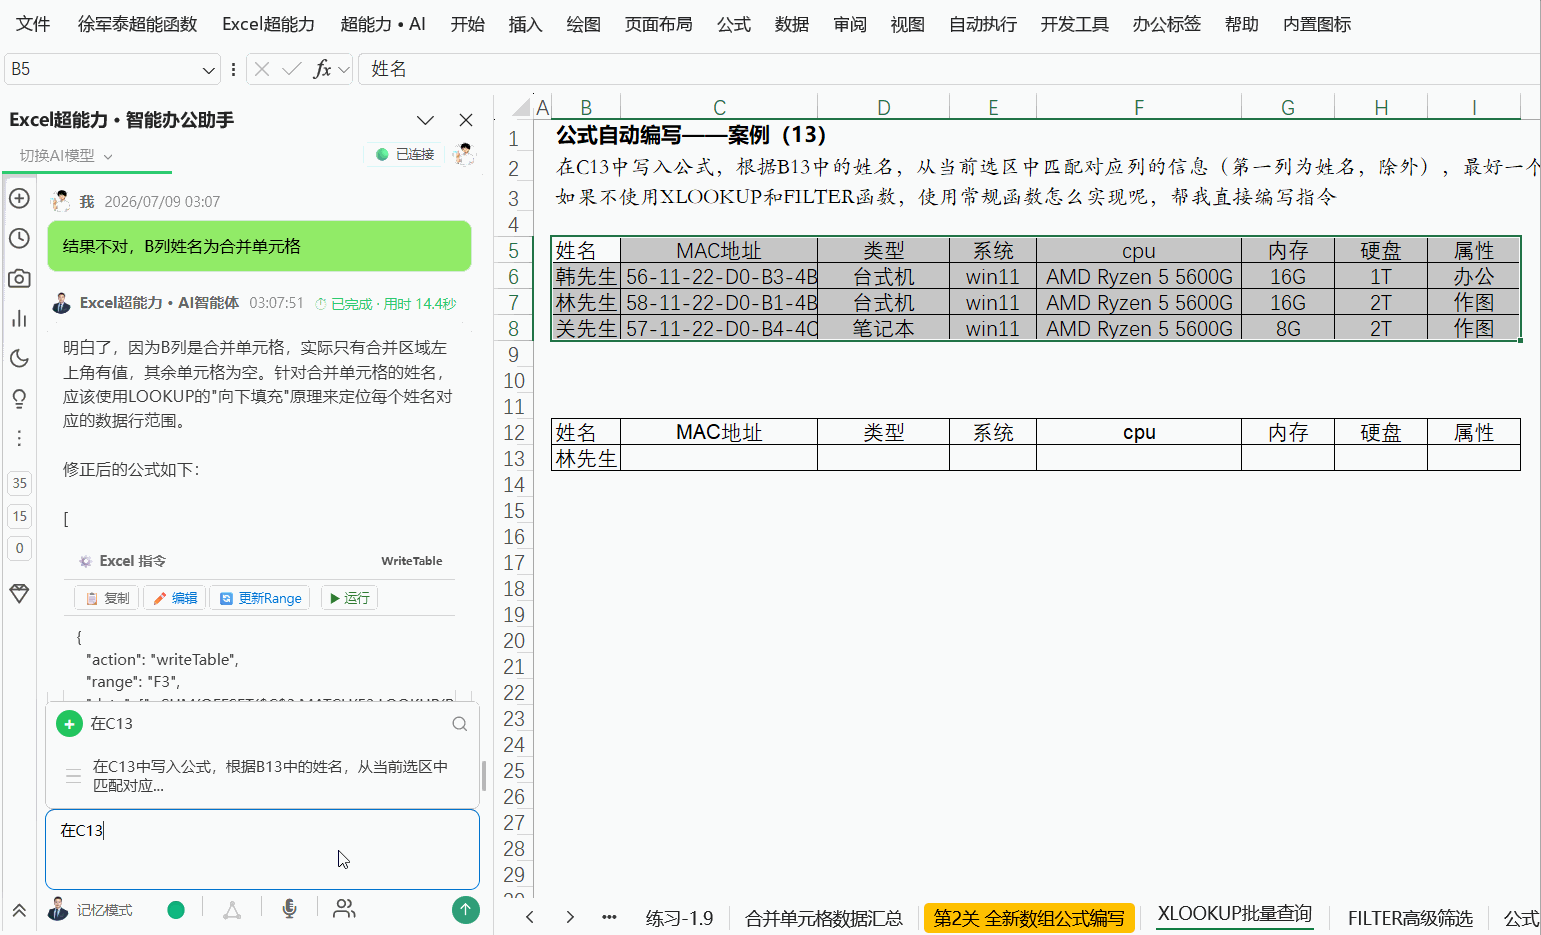Click the sidebar counter badge showing 15
This screenshot has width=1541, height=935.
tap(19, 516)
